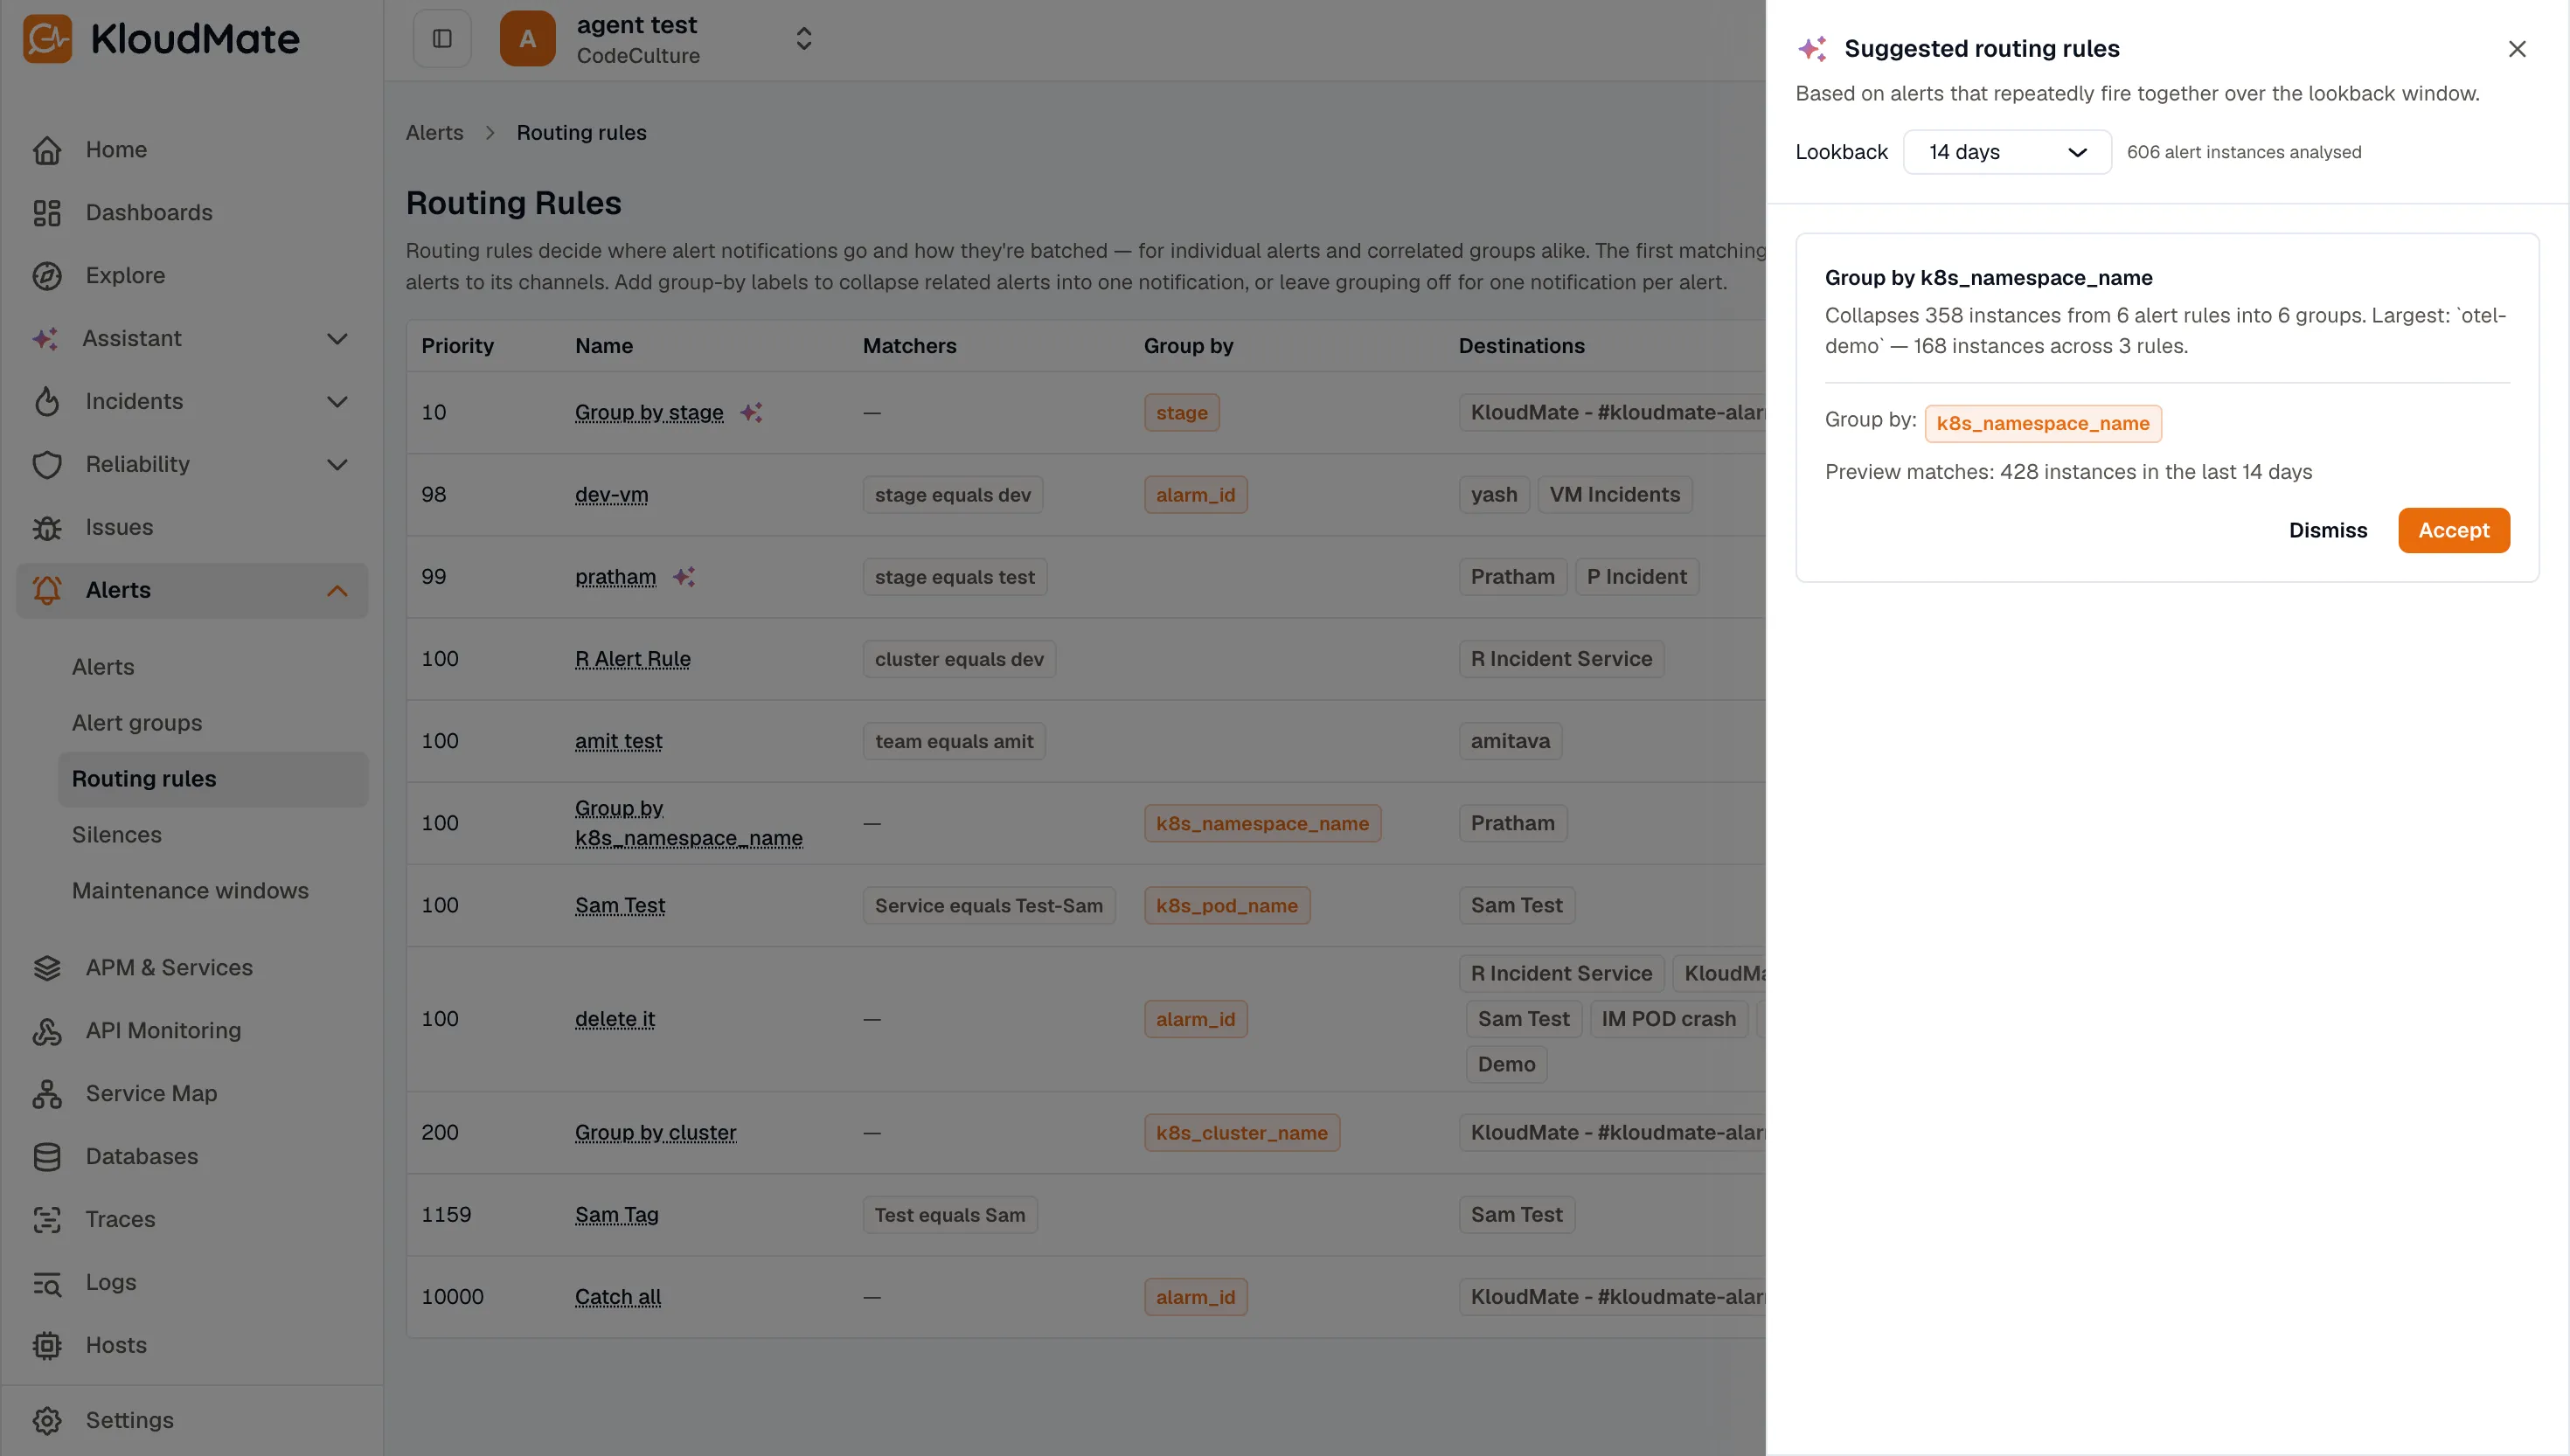Open Explore using the compass icon

47,276
